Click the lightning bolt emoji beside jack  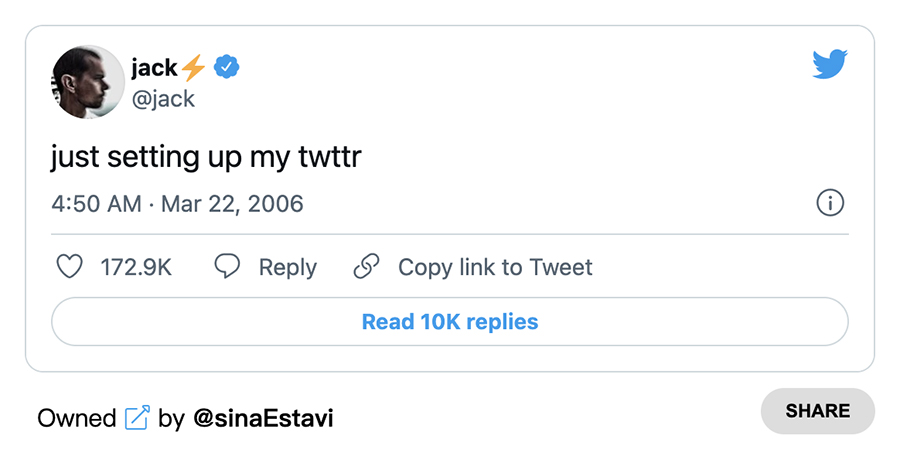pos(193,68)
